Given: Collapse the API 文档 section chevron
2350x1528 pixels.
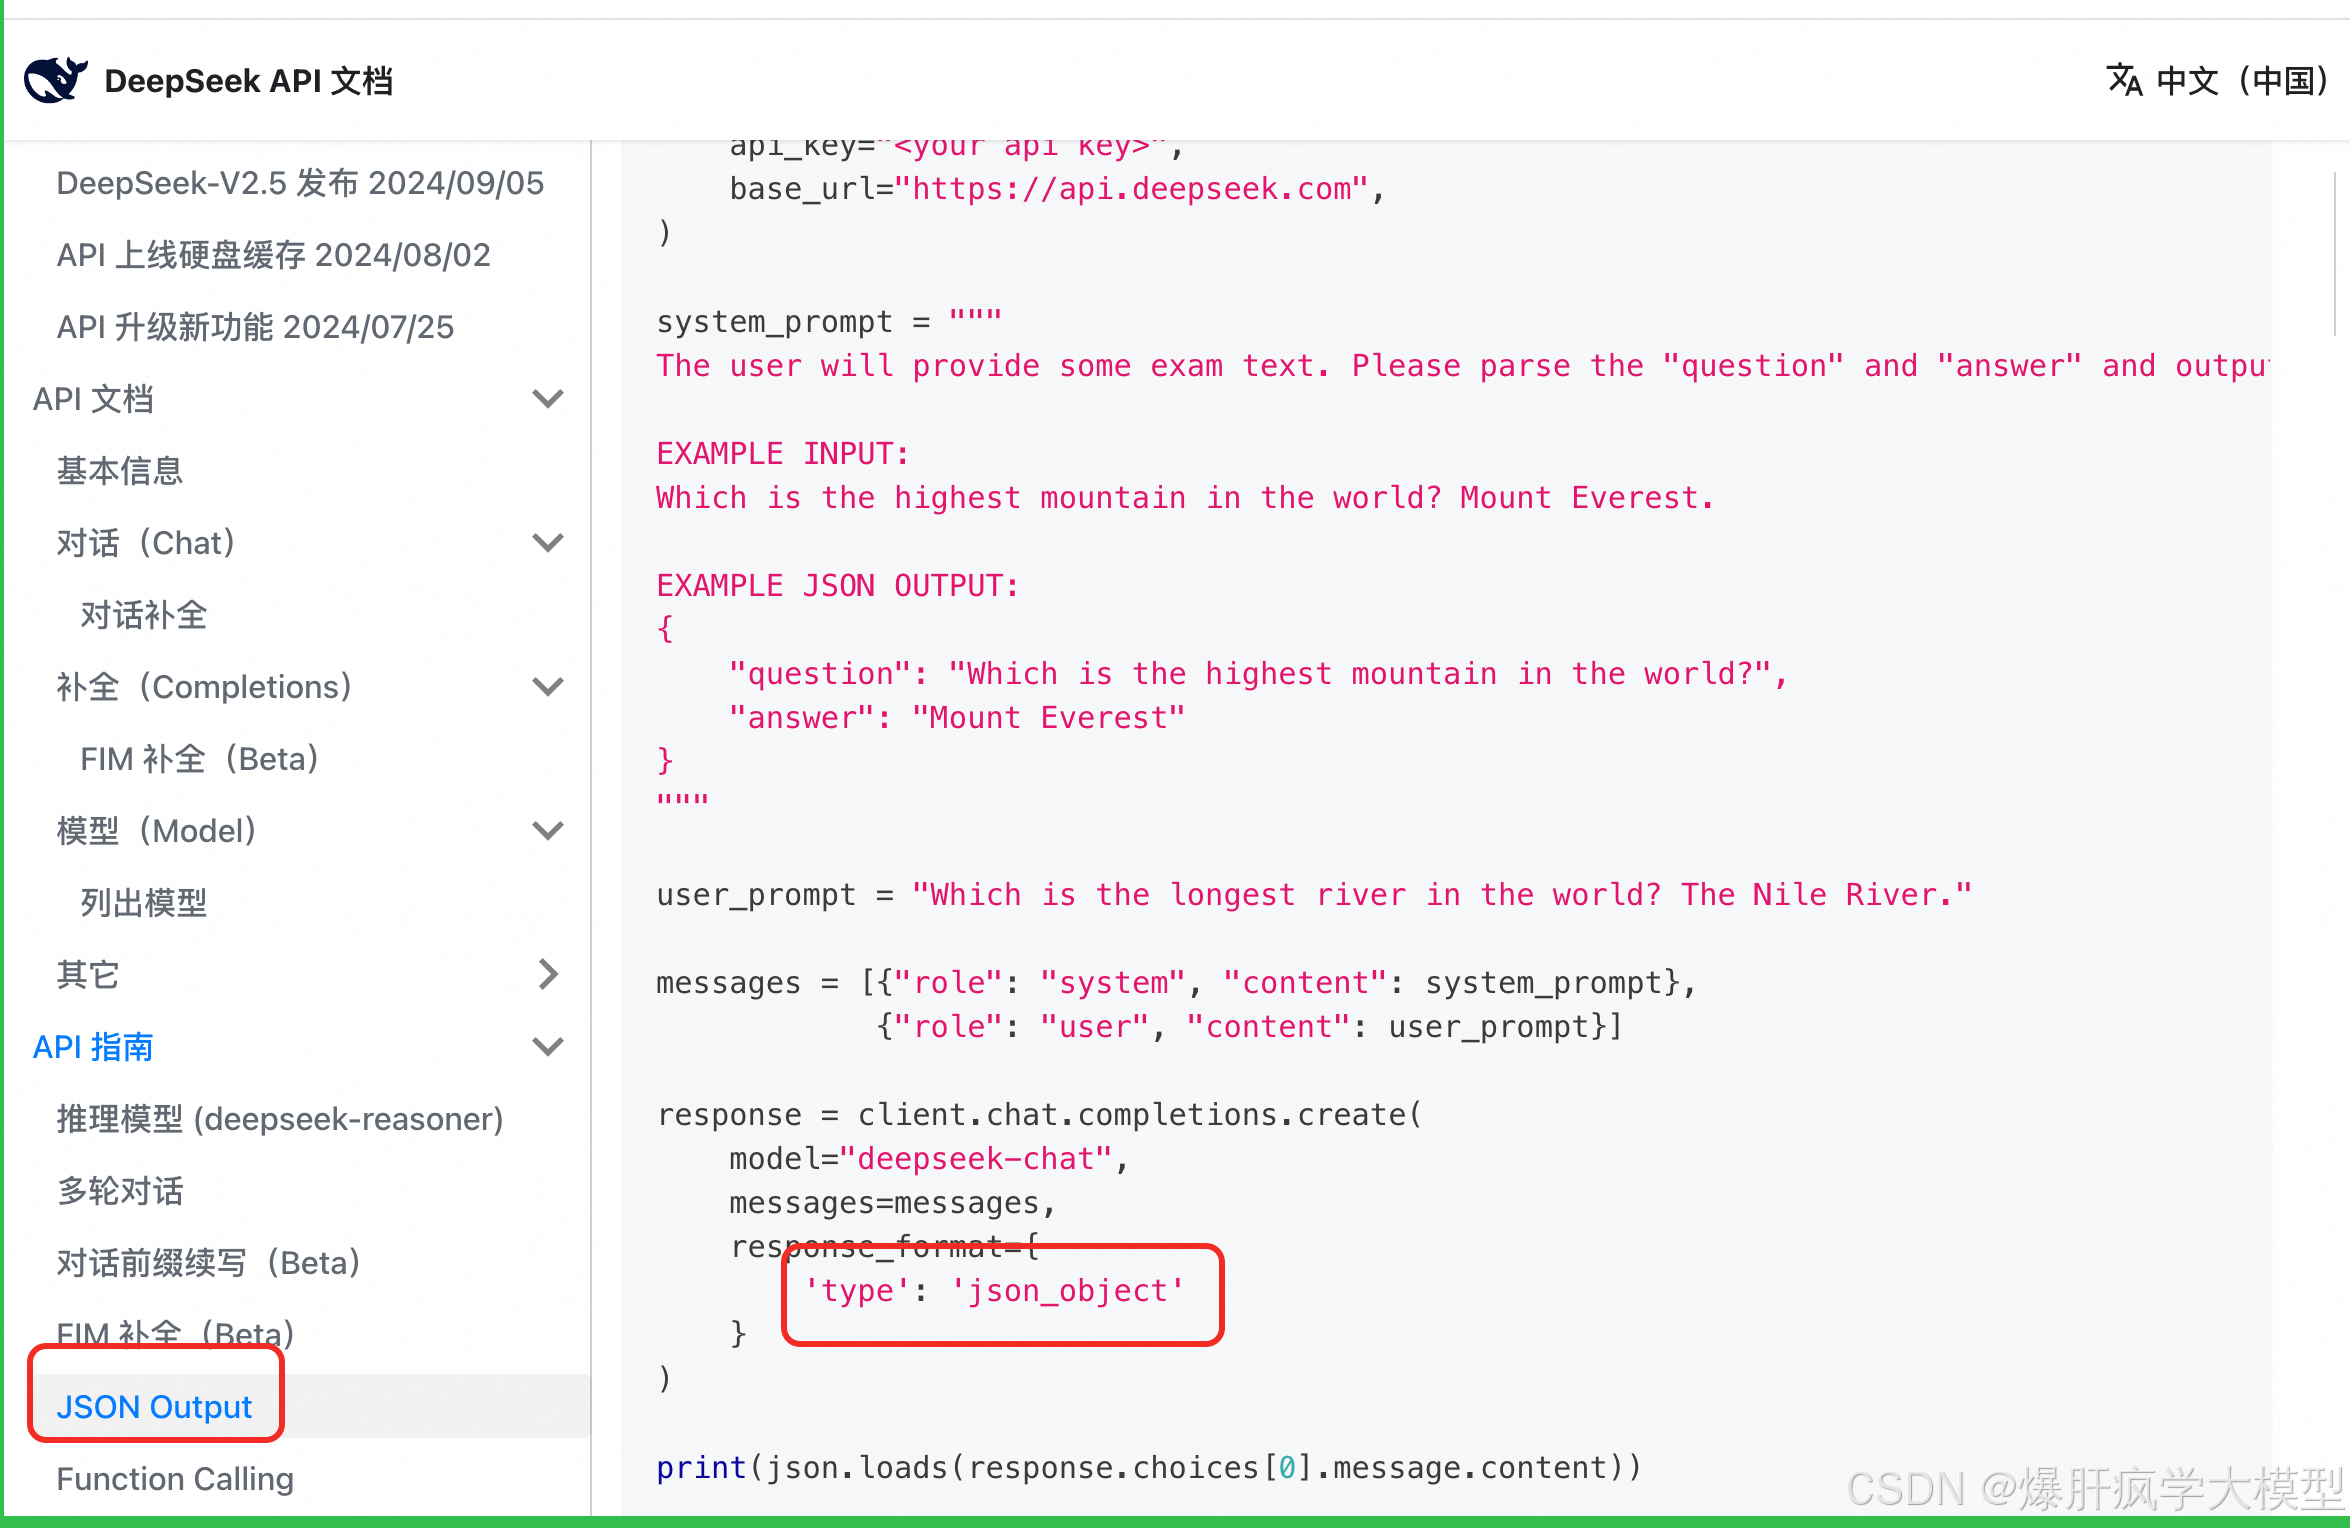Looking at the screenshot, I should pyautogui.click(x=548, y=399).
